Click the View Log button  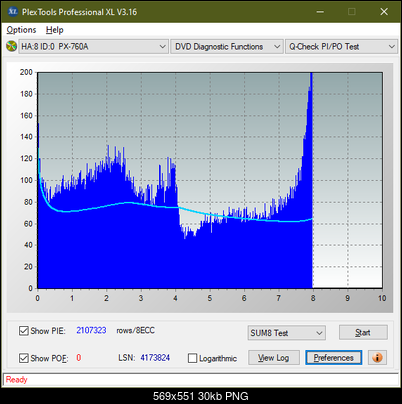click(274, 358)
